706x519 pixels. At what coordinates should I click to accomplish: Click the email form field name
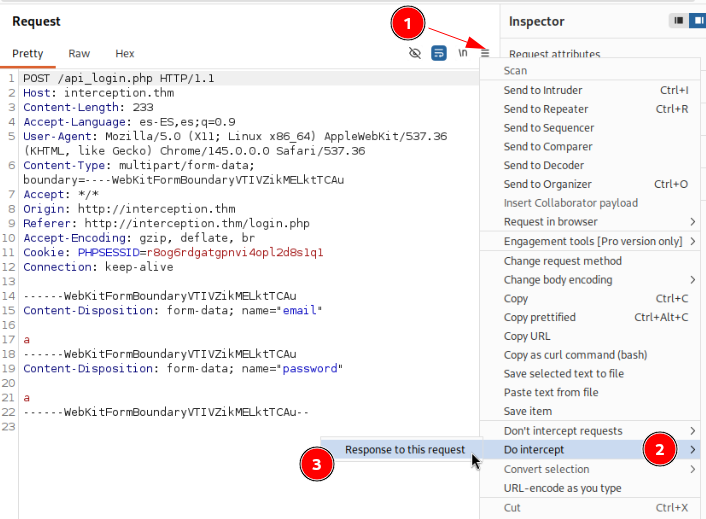point(299,311)
